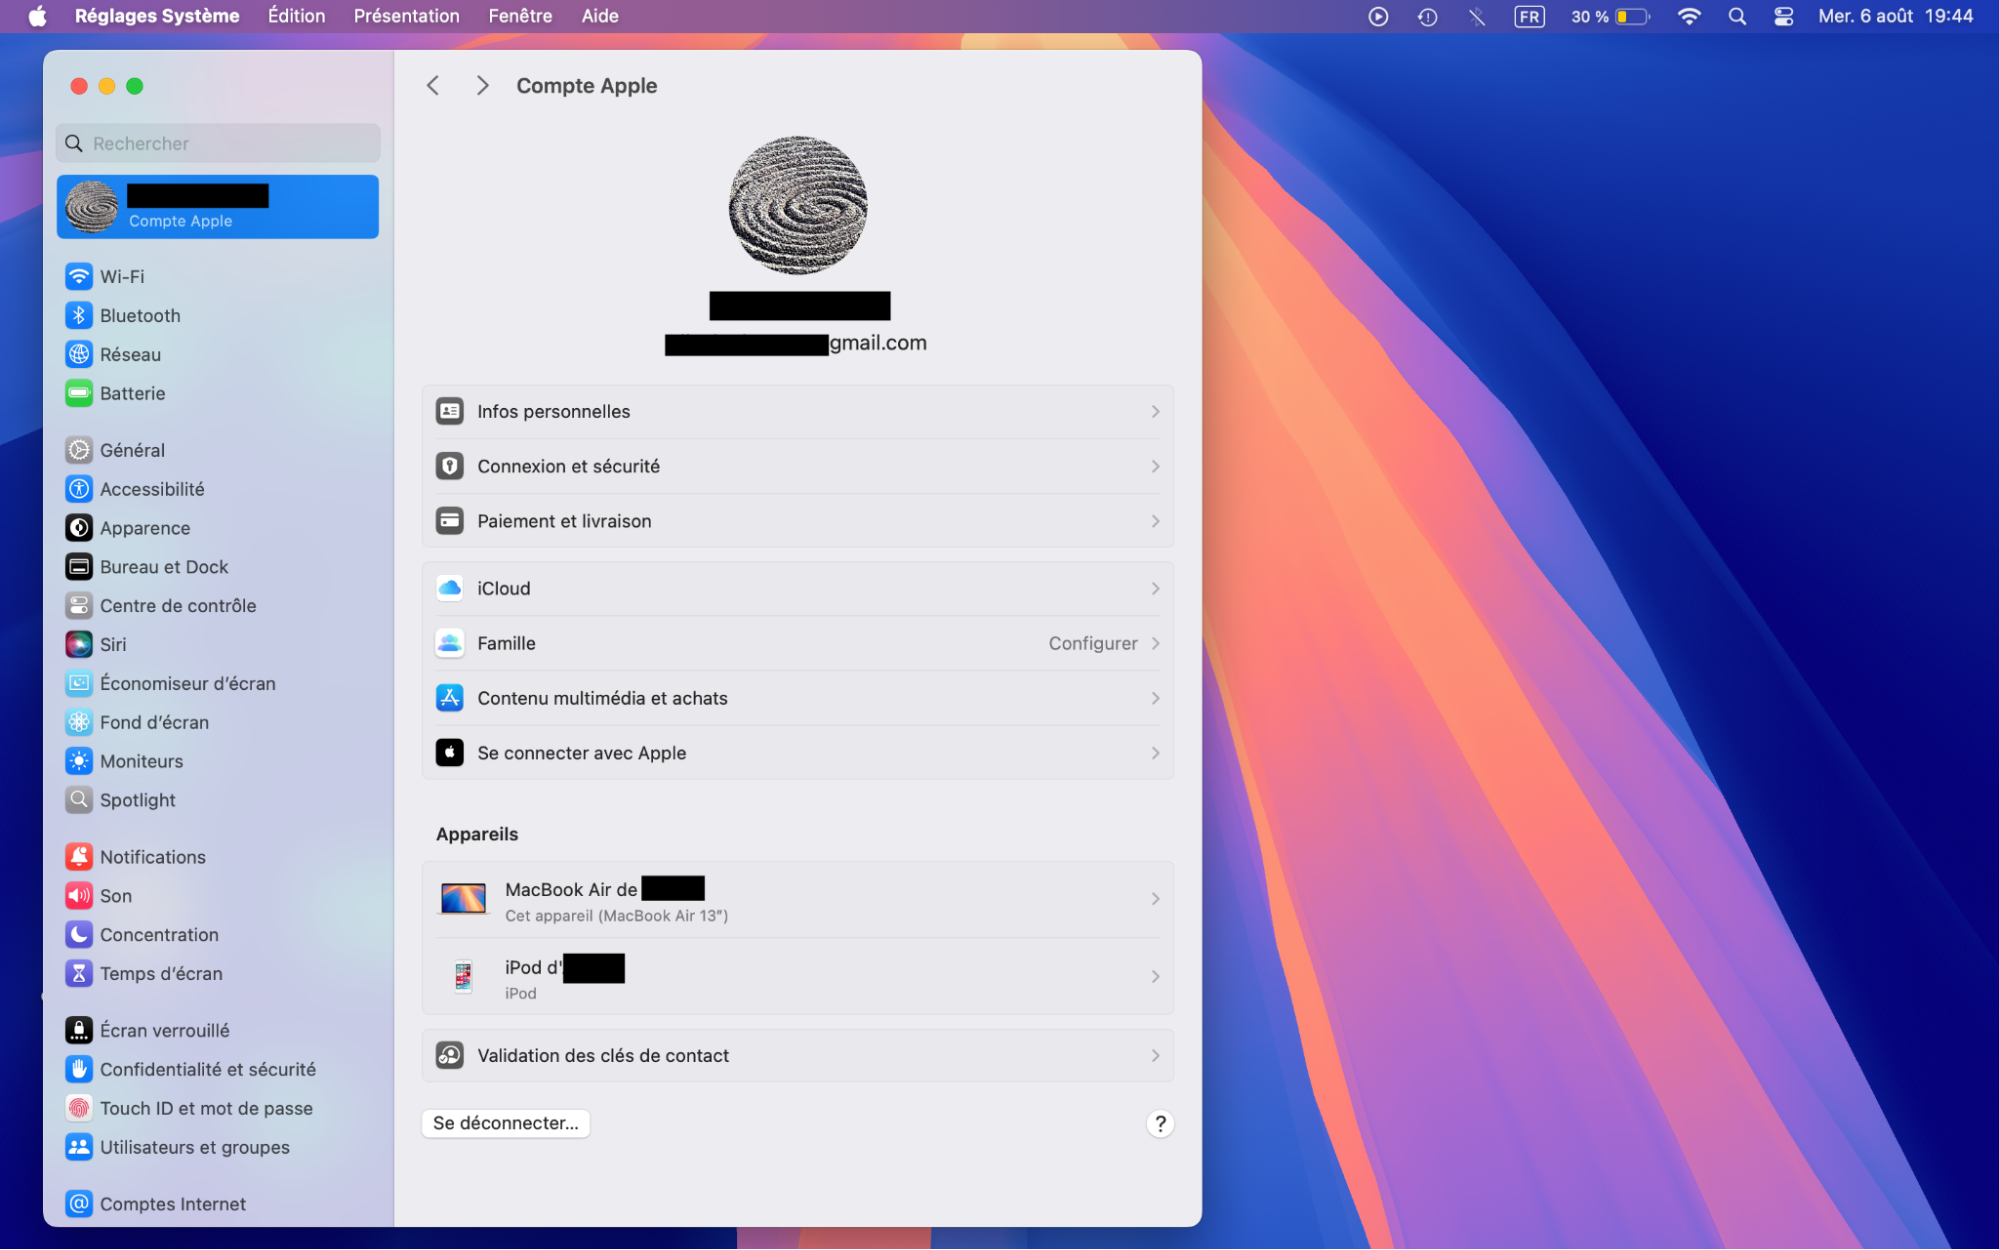Select Bluetooth in the sidebar
The image size is (1999, 1250).
(140, 315)
